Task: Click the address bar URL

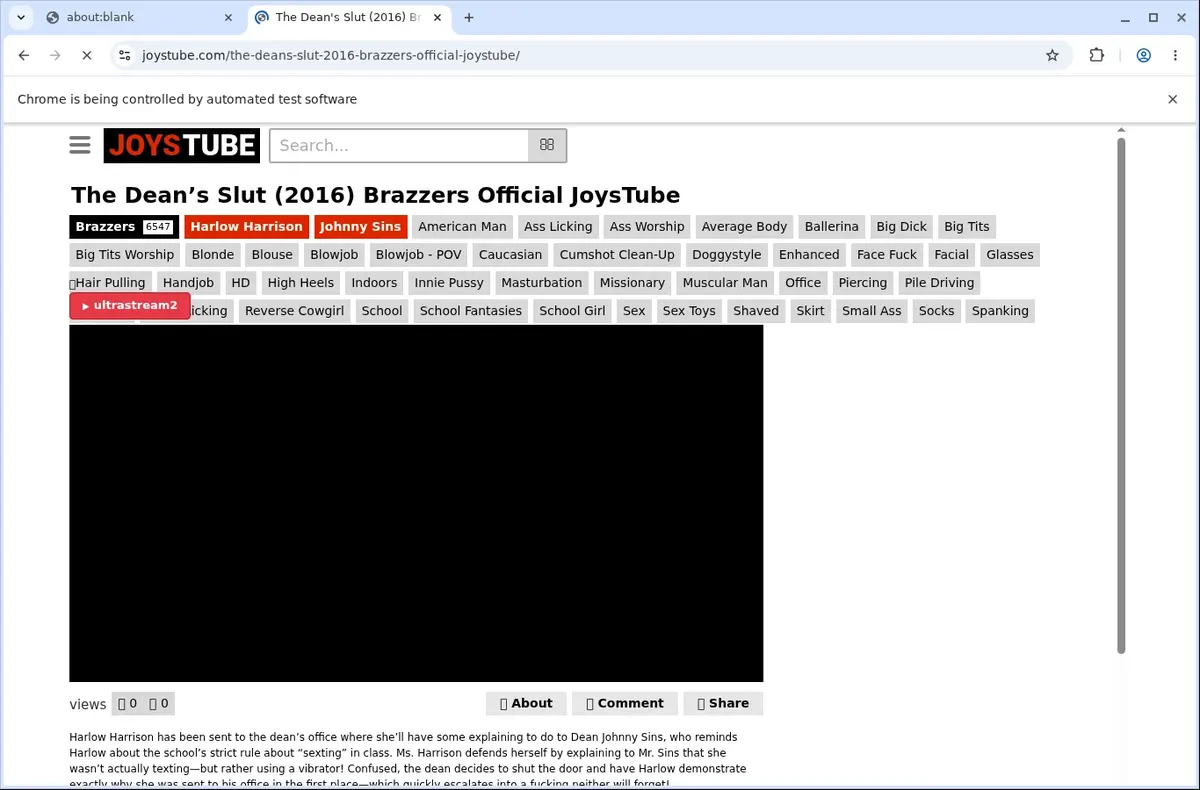Action: click(x=331, y=55)
